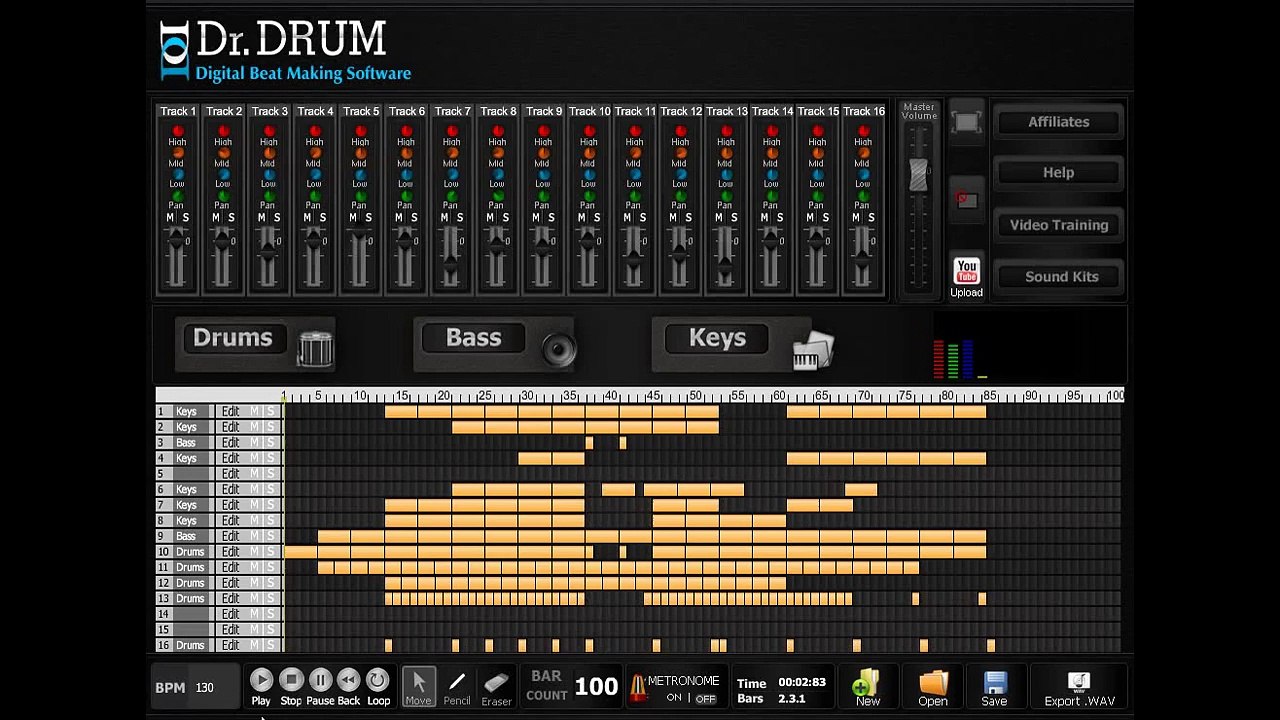Select the Move arrow tool
The width and height of the screenshot is (1280, 720).
[418, 685]
